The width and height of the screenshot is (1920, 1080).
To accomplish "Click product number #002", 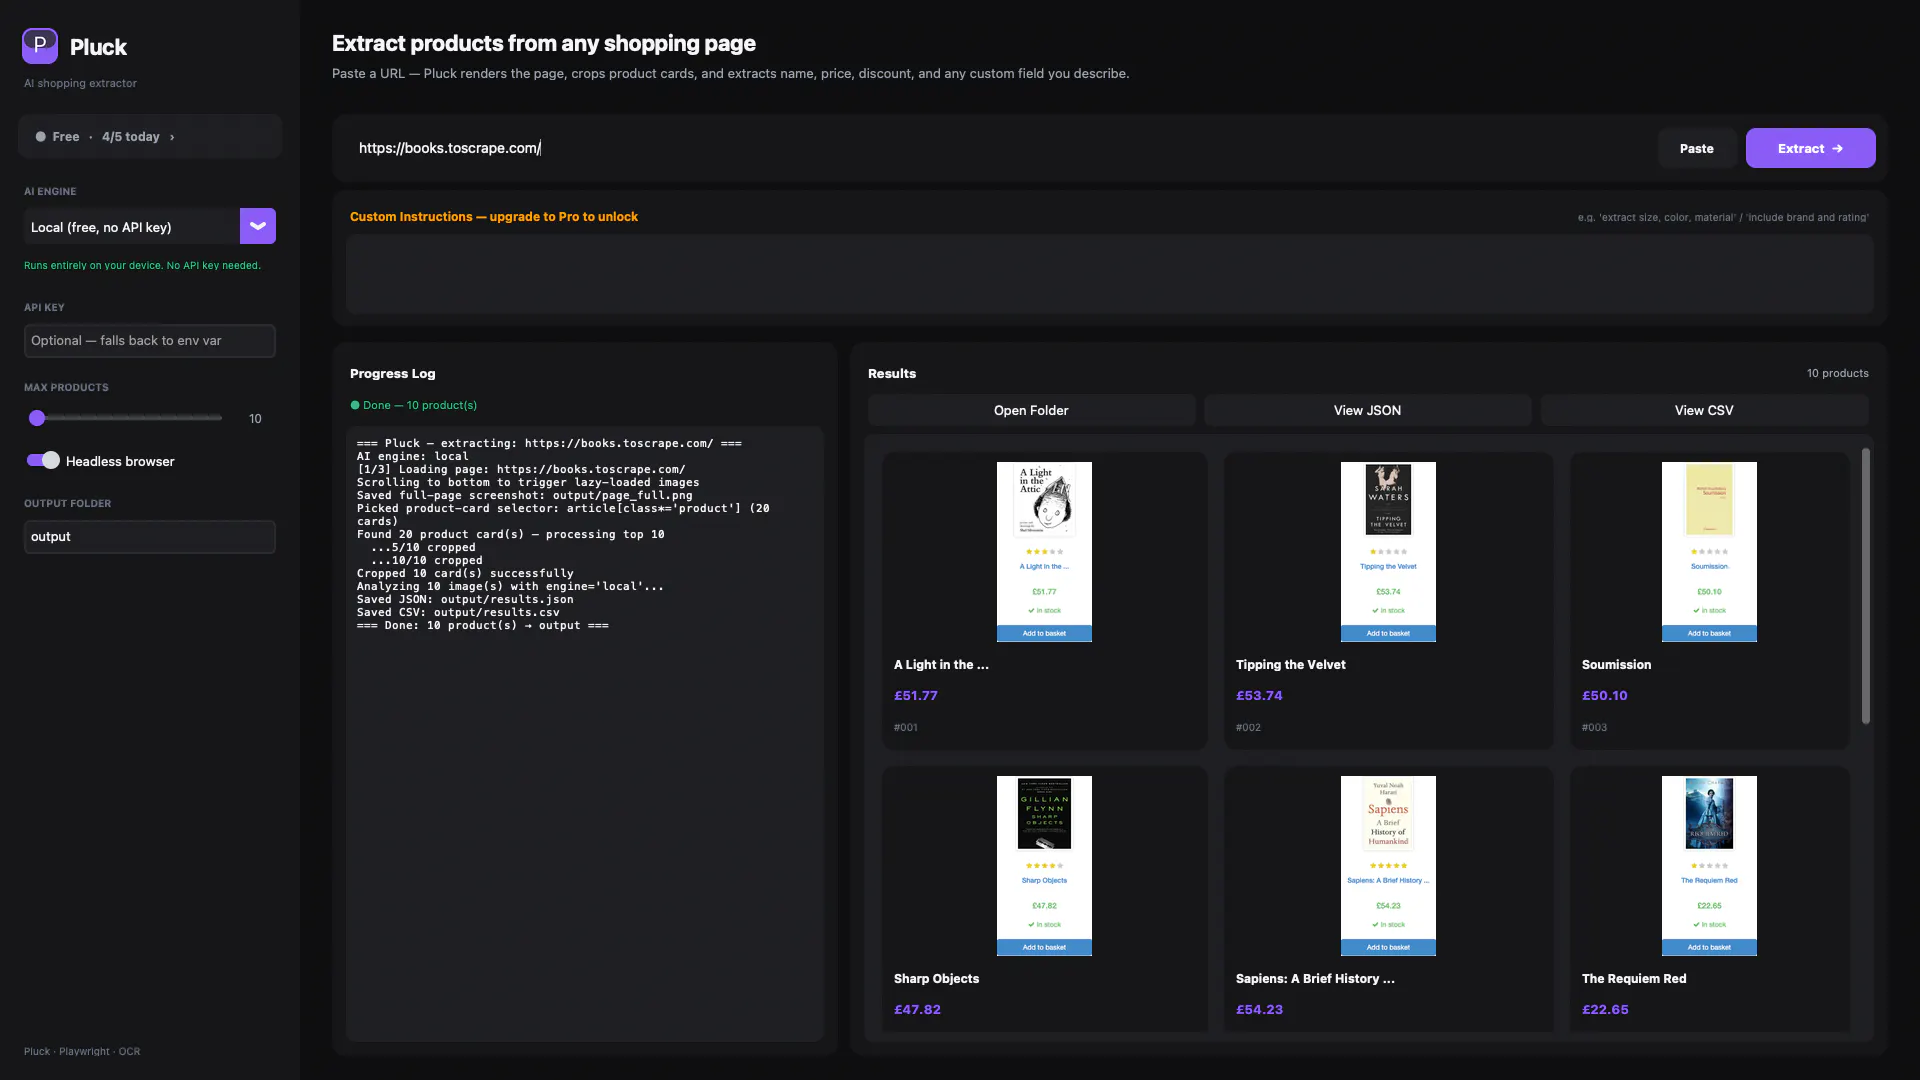I will (1248, 727).
